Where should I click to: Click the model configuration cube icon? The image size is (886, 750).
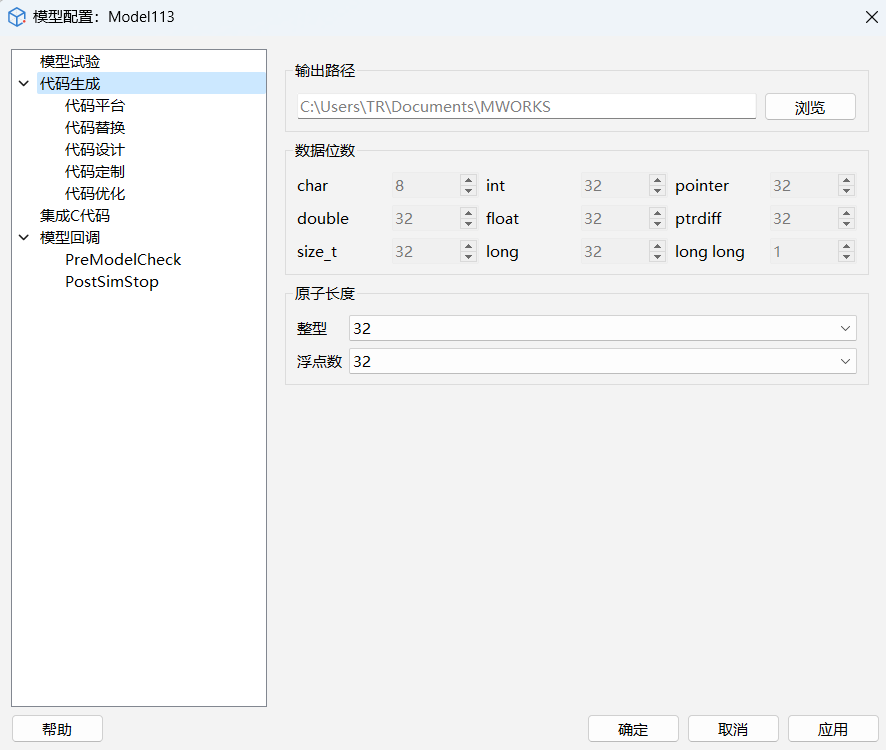[17, 17]
